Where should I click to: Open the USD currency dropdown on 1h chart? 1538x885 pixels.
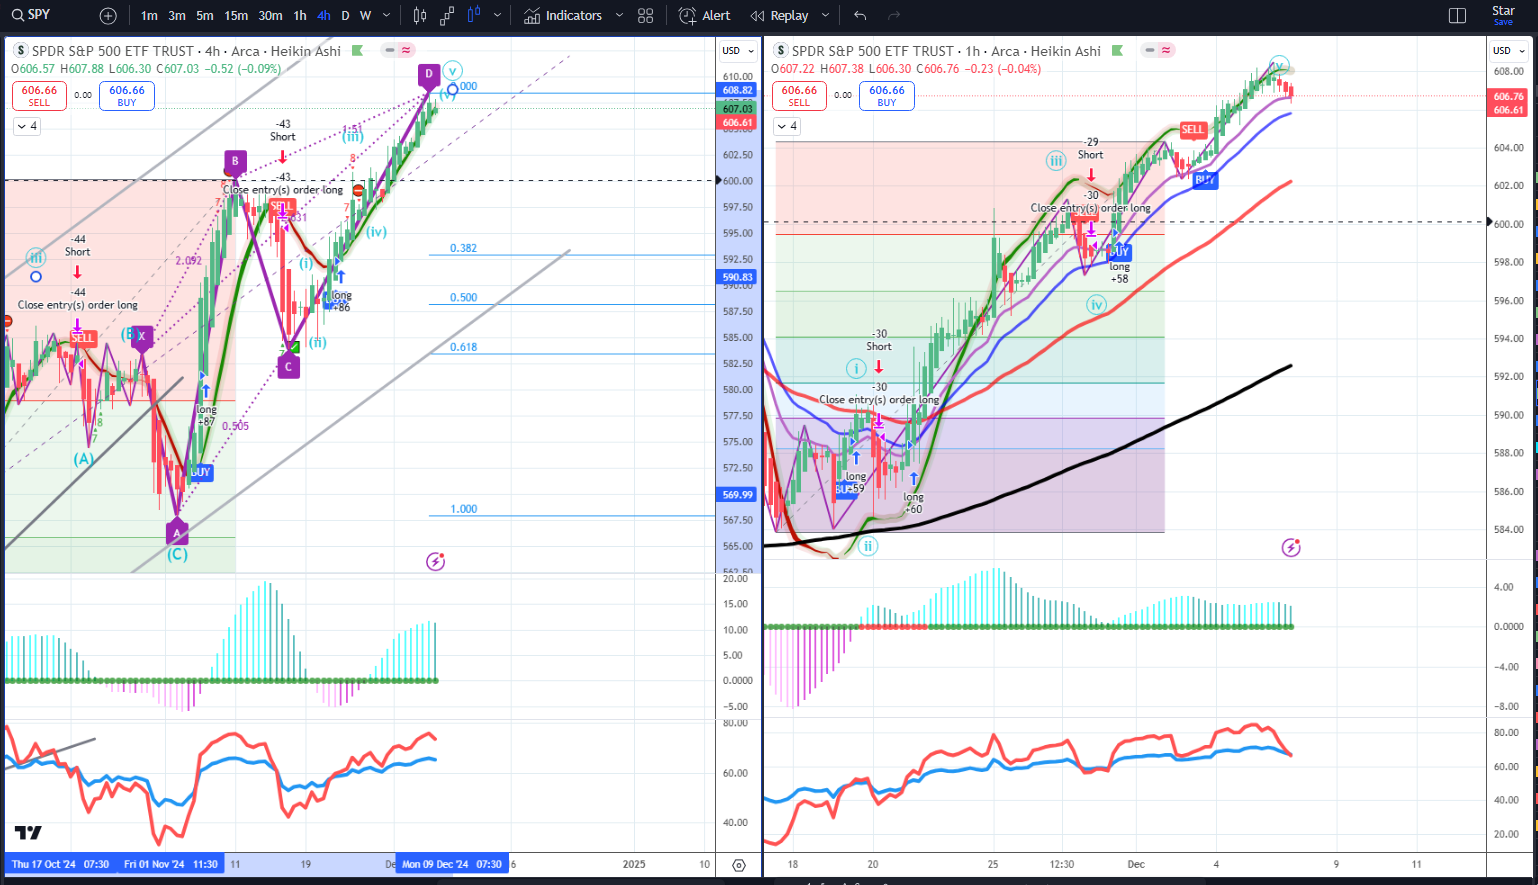point(1509,51)
